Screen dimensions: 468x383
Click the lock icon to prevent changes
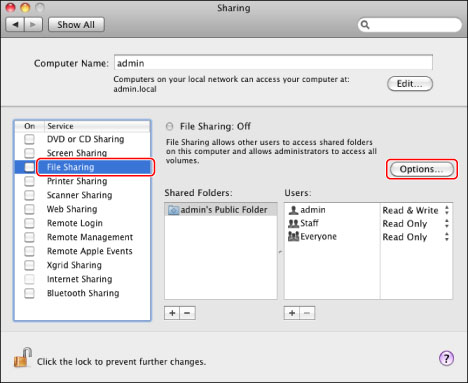click(x=23, y=357)
